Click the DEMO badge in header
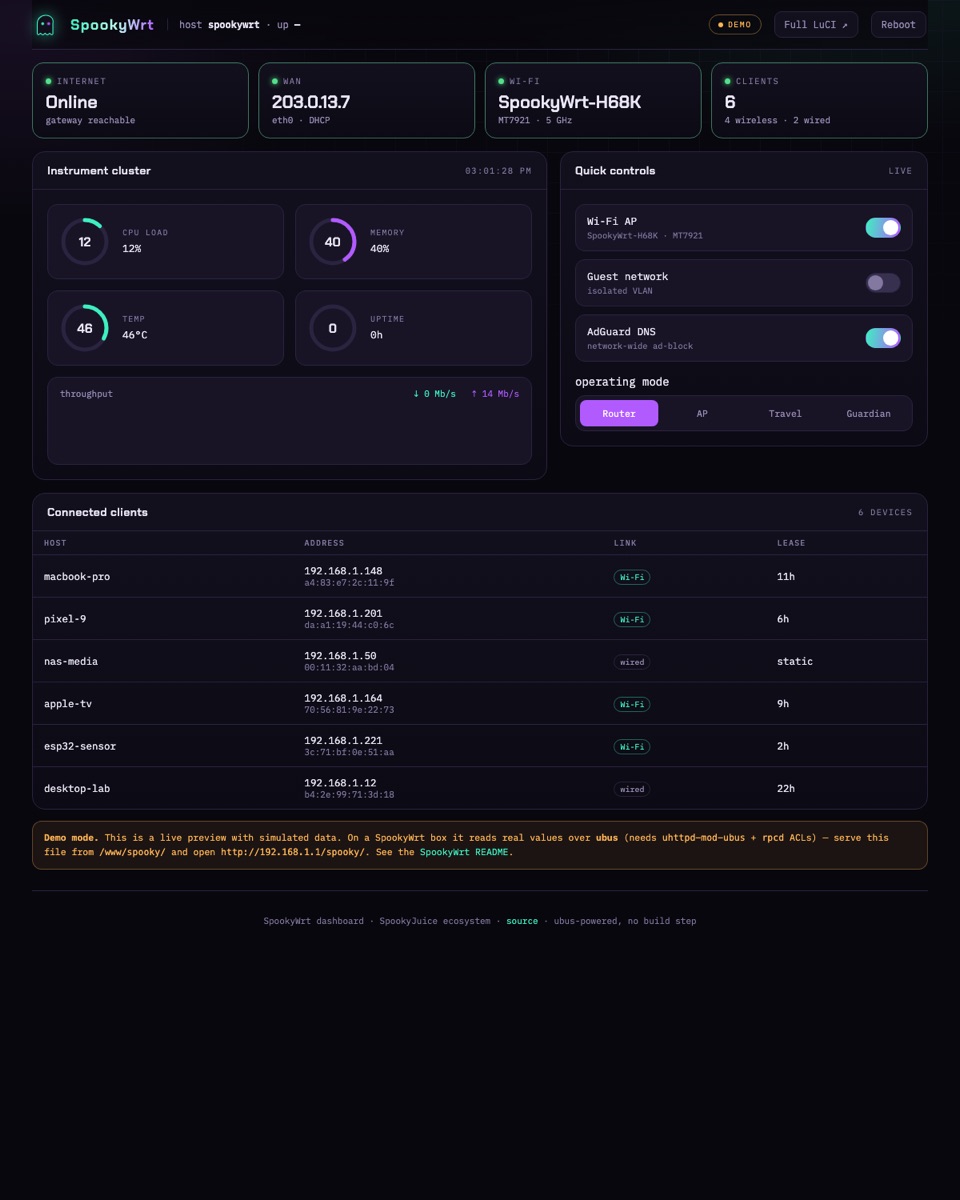This screenshot has height=1200, width=960. [735, 25]
